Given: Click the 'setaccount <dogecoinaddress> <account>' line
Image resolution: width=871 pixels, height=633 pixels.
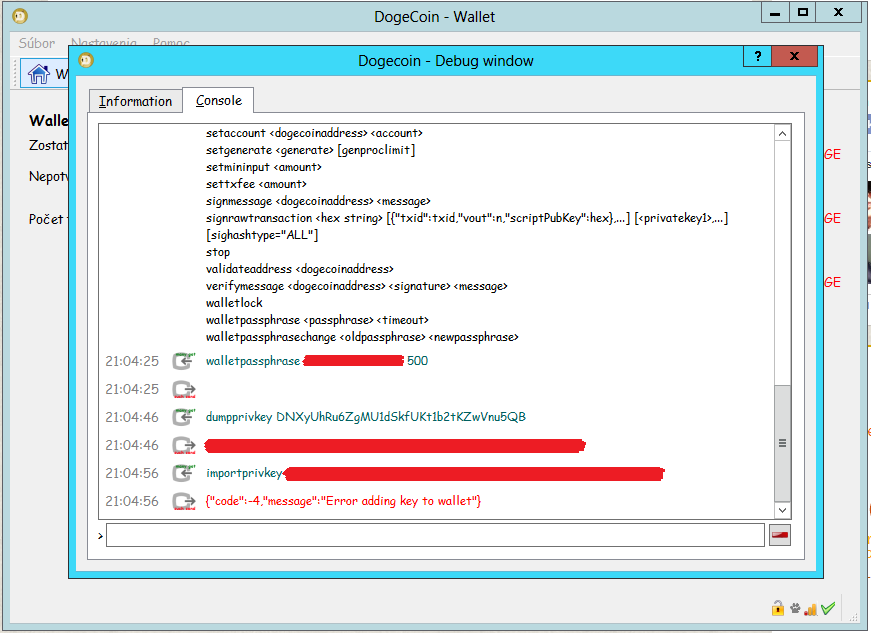Looking at the screenshot, I should (314, 133).
